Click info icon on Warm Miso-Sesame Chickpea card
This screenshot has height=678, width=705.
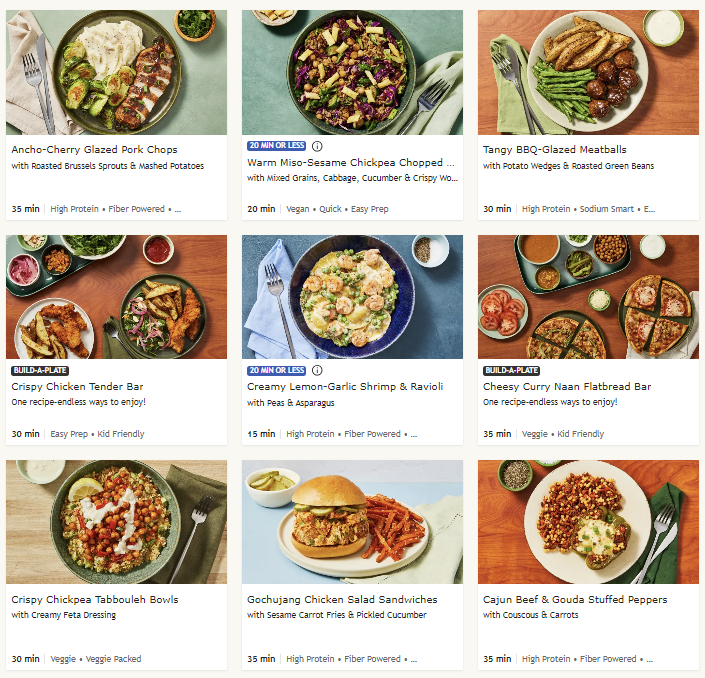click(317, 146)
